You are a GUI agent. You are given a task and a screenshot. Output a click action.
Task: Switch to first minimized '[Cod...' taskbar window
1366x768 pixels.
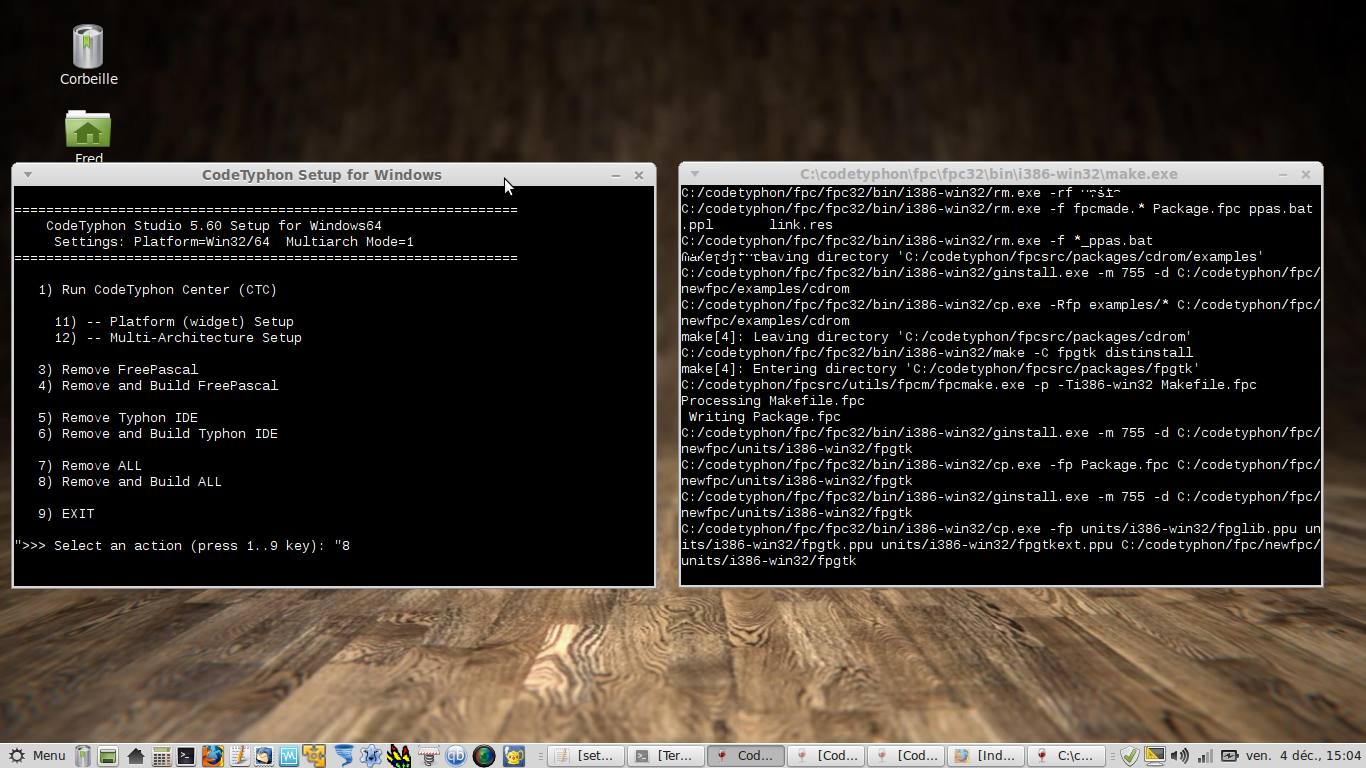click(x=826, y=756)
